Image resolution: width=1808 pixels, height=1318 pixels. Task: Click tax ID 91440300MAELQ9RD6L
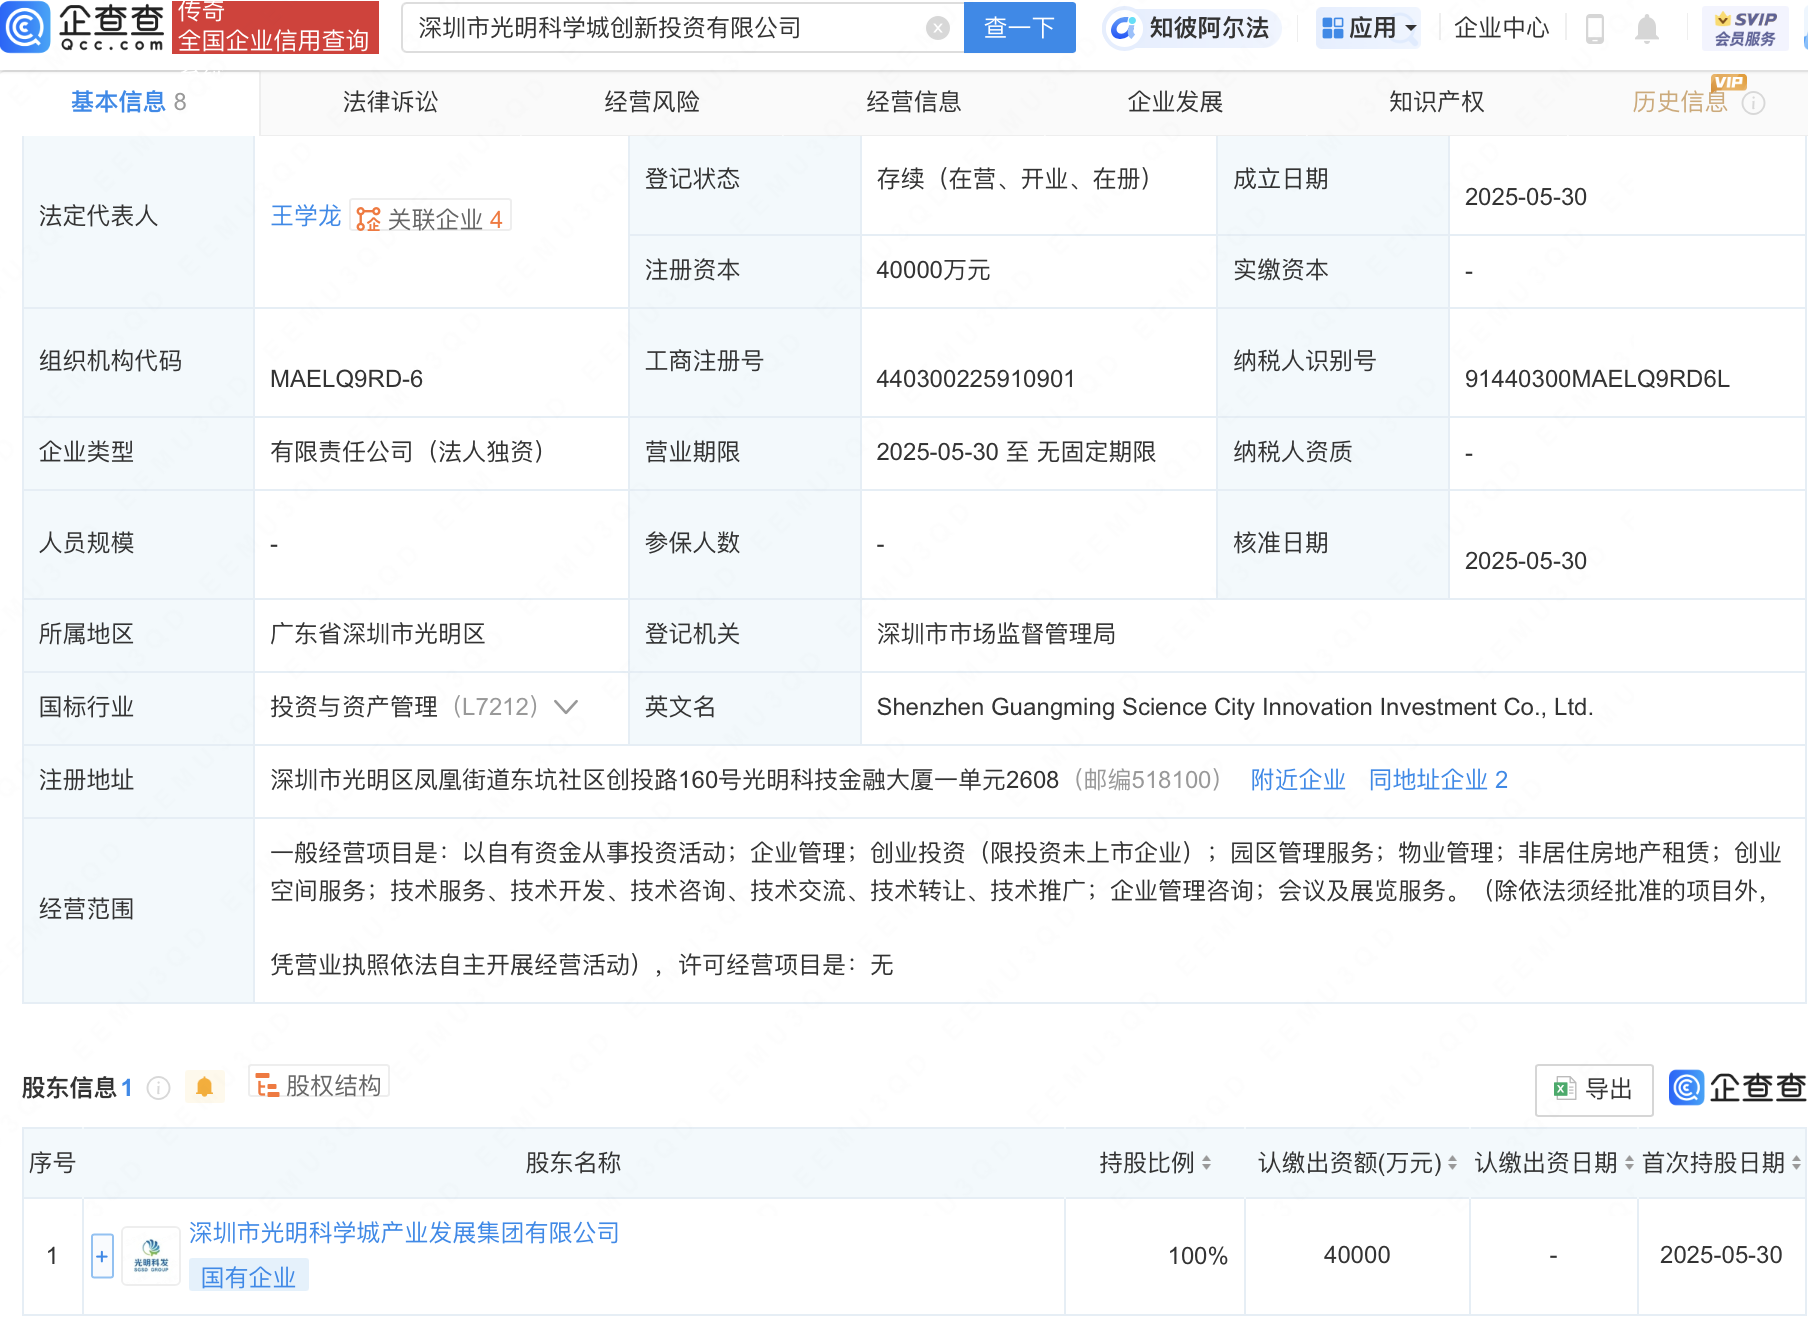click(1597, 379)
